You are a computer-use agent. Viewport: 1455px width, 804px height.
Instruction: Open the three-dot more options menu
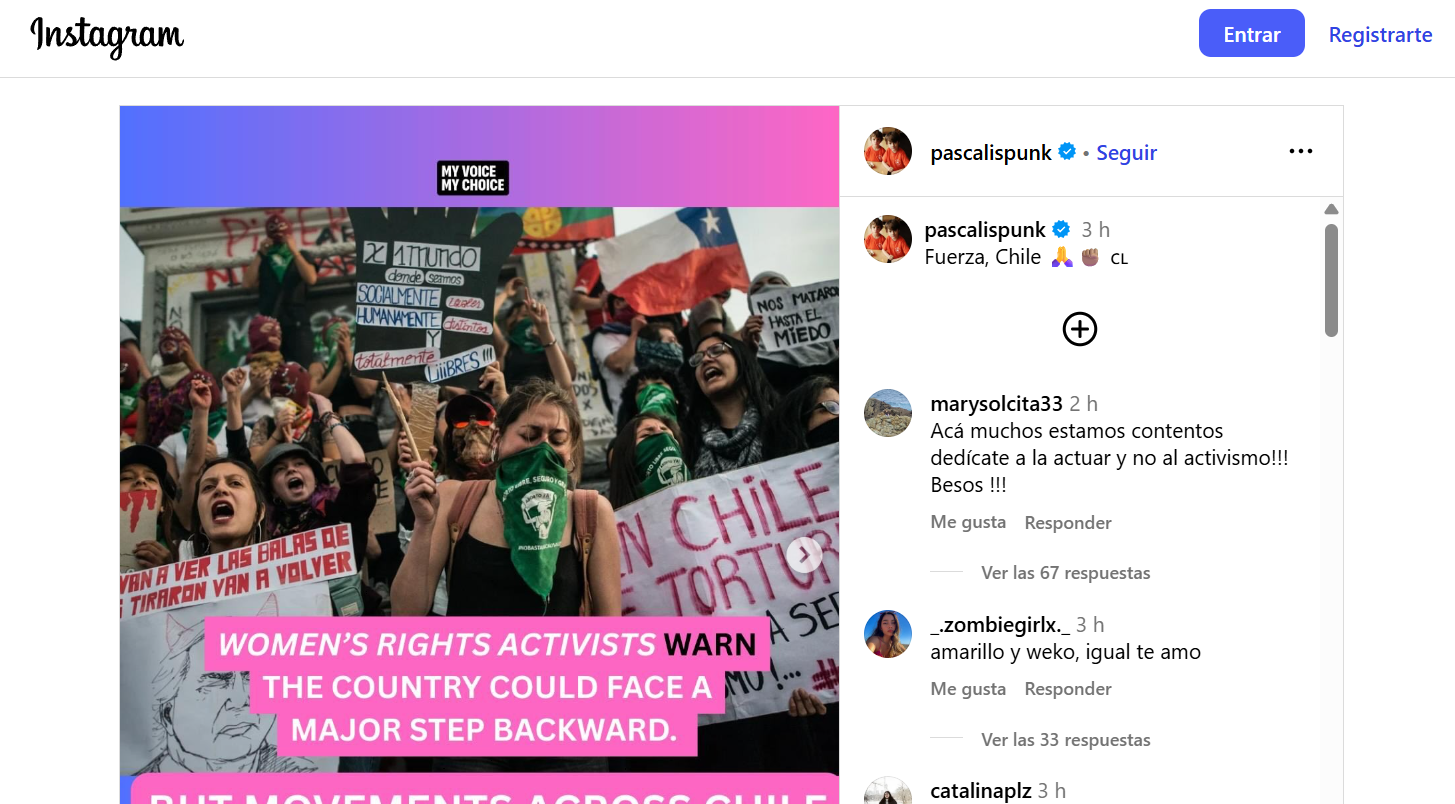pyautogui.click(x=1300, y=151)
